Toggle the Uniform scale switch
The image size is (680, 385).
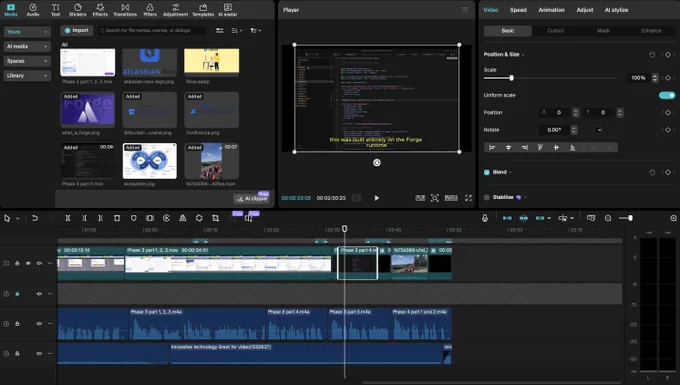coord(667,95)
